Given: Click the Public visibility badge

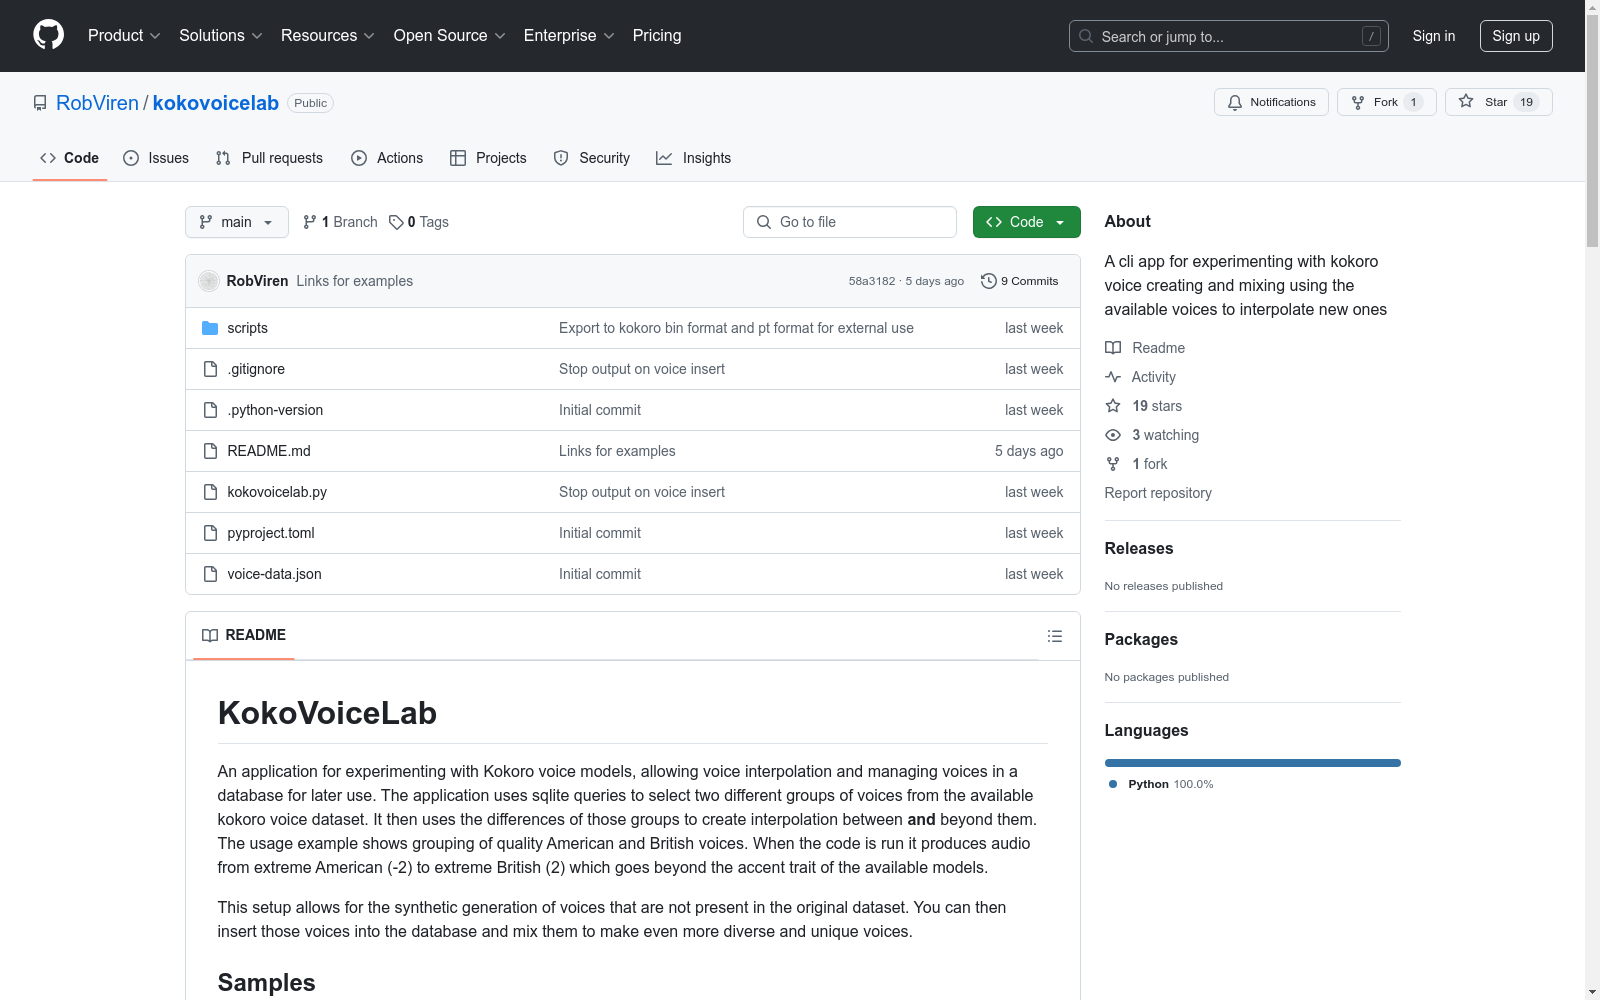Looking at the screenshot, I should pyautogui.click(x=310, y=103).
